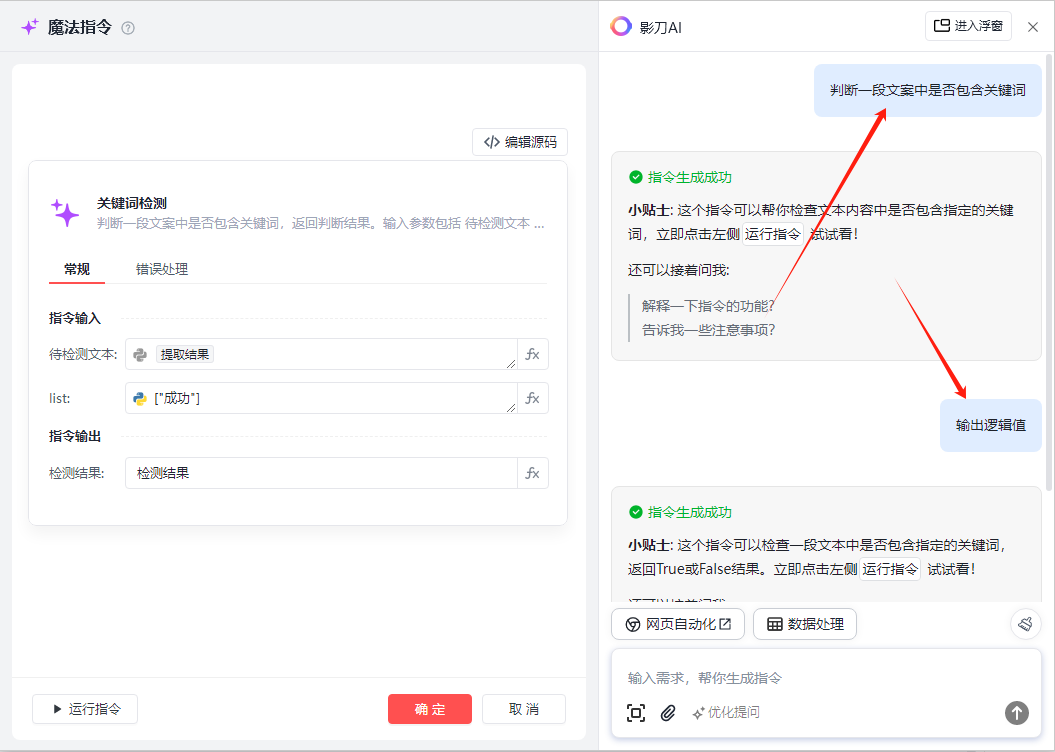
Task: Click the resize handle of 待检测文本 field
Action: [511, 364]
